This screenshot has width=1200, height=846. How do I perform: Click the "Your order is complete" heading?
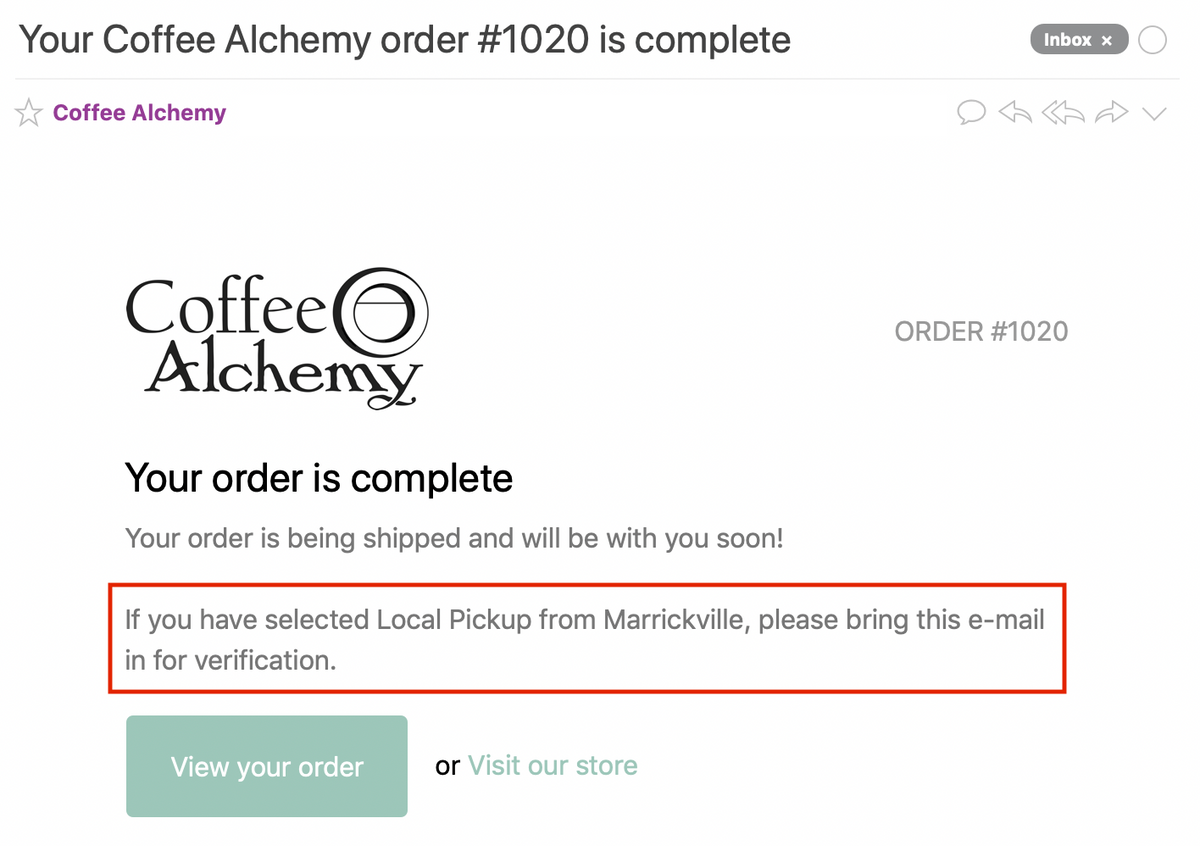coord(319,478)
